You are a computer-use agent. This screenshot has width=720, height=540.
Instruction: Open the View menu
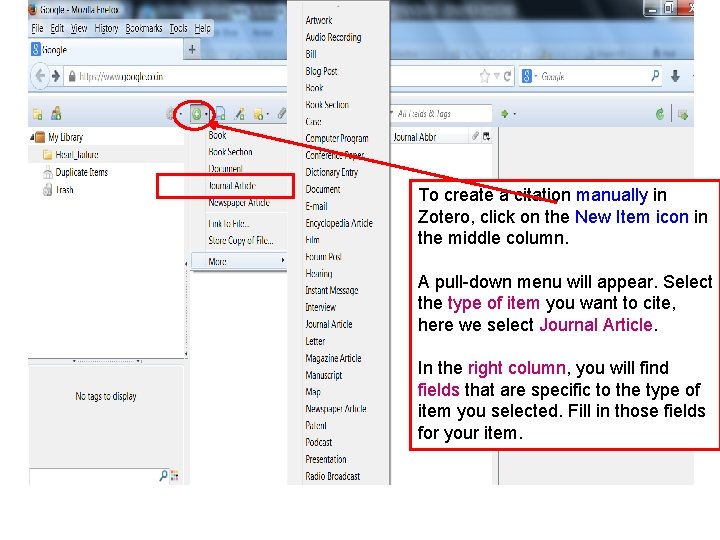(79, 28)
